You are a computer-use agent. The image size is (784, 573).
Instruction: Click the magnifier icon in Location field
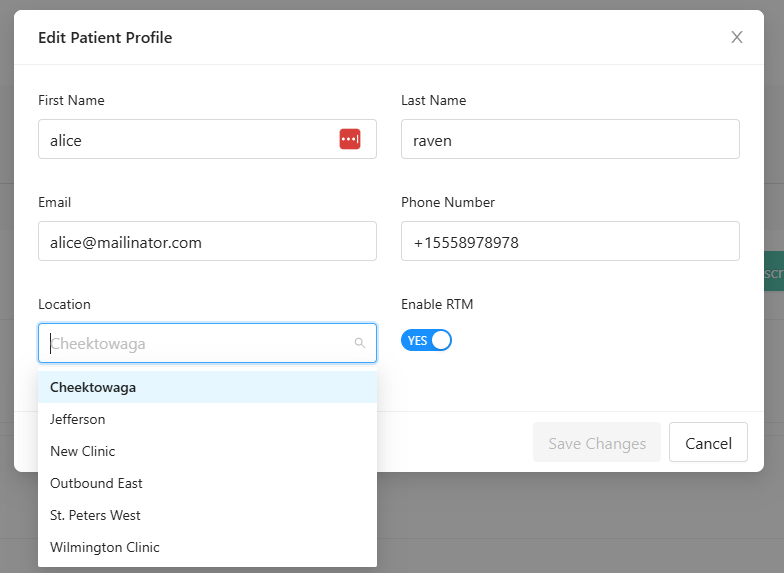click(360, 343)
